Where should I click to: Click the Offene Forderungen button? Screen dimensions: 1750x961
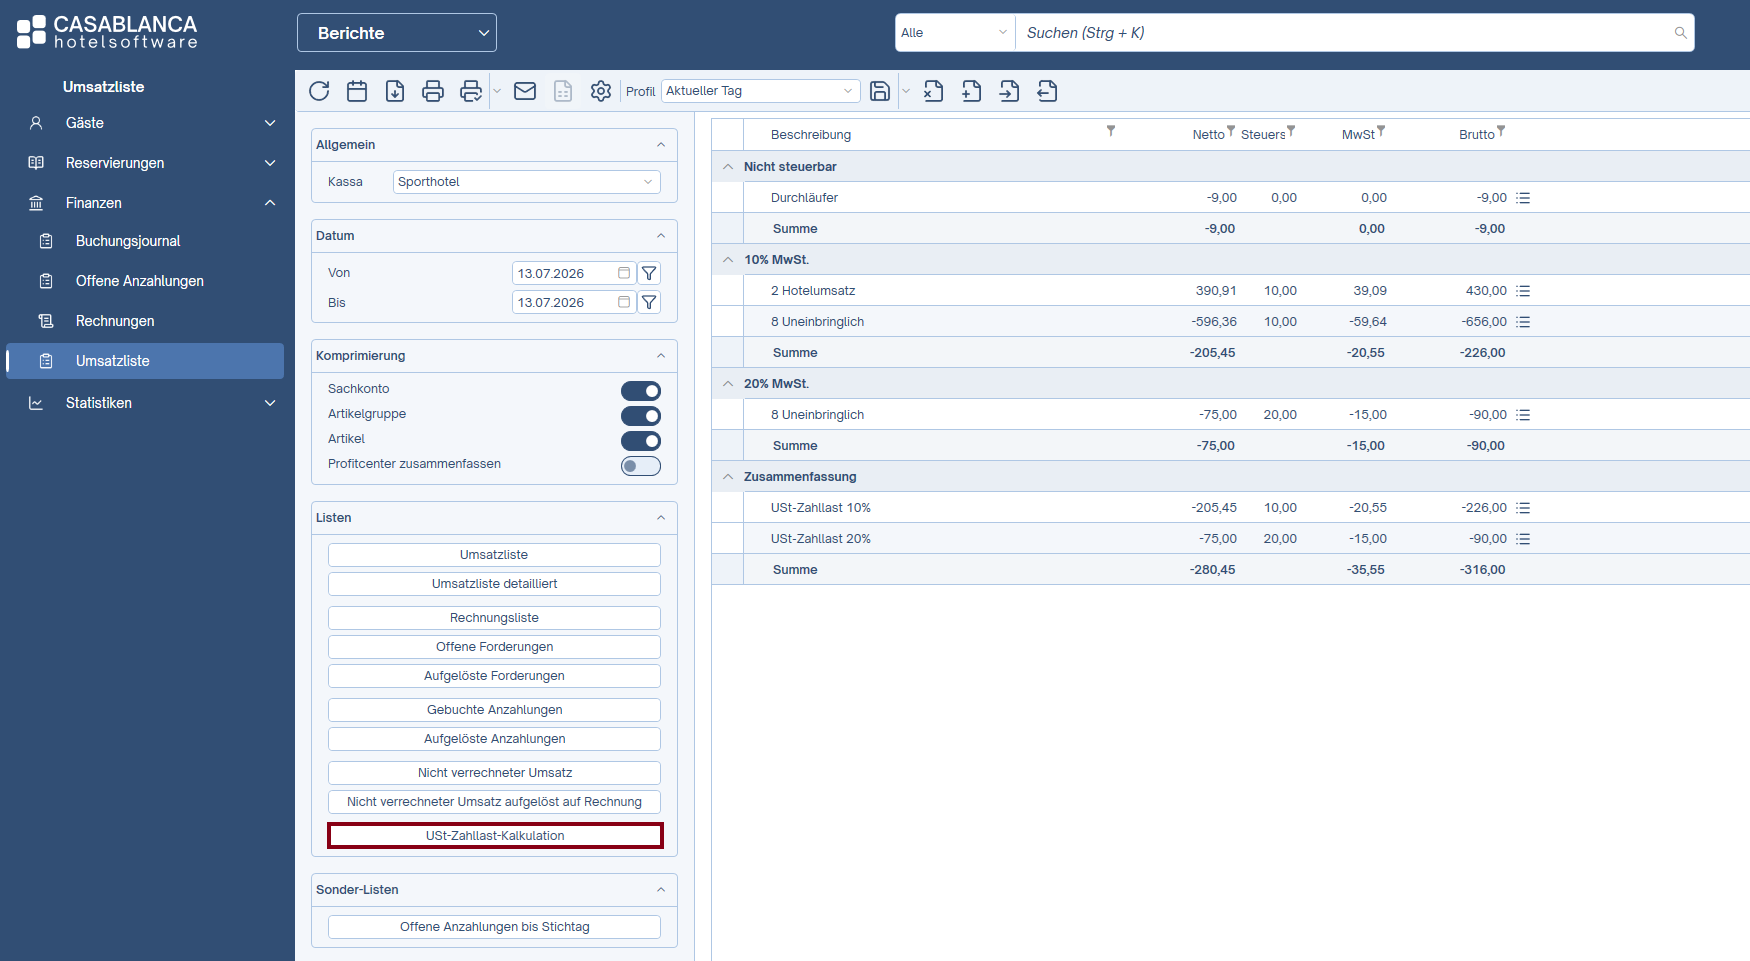[494, 647]
